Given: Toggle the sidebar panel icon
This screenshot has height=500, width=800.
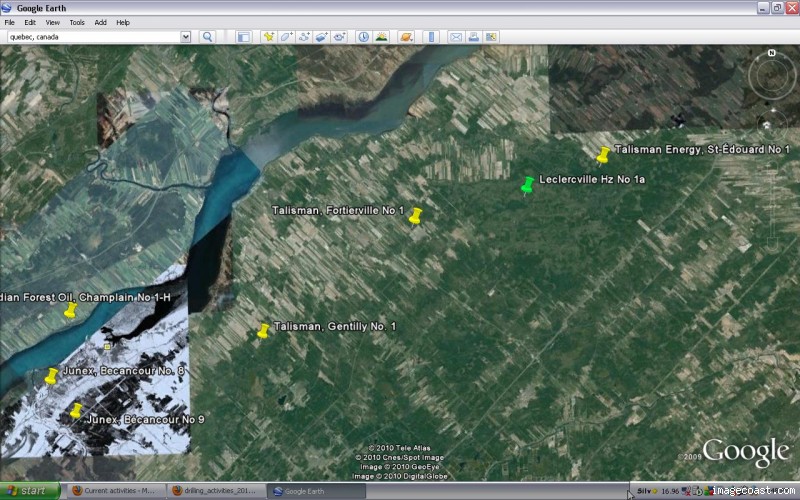Looking at the screenshot, I should tap(244, 37).
